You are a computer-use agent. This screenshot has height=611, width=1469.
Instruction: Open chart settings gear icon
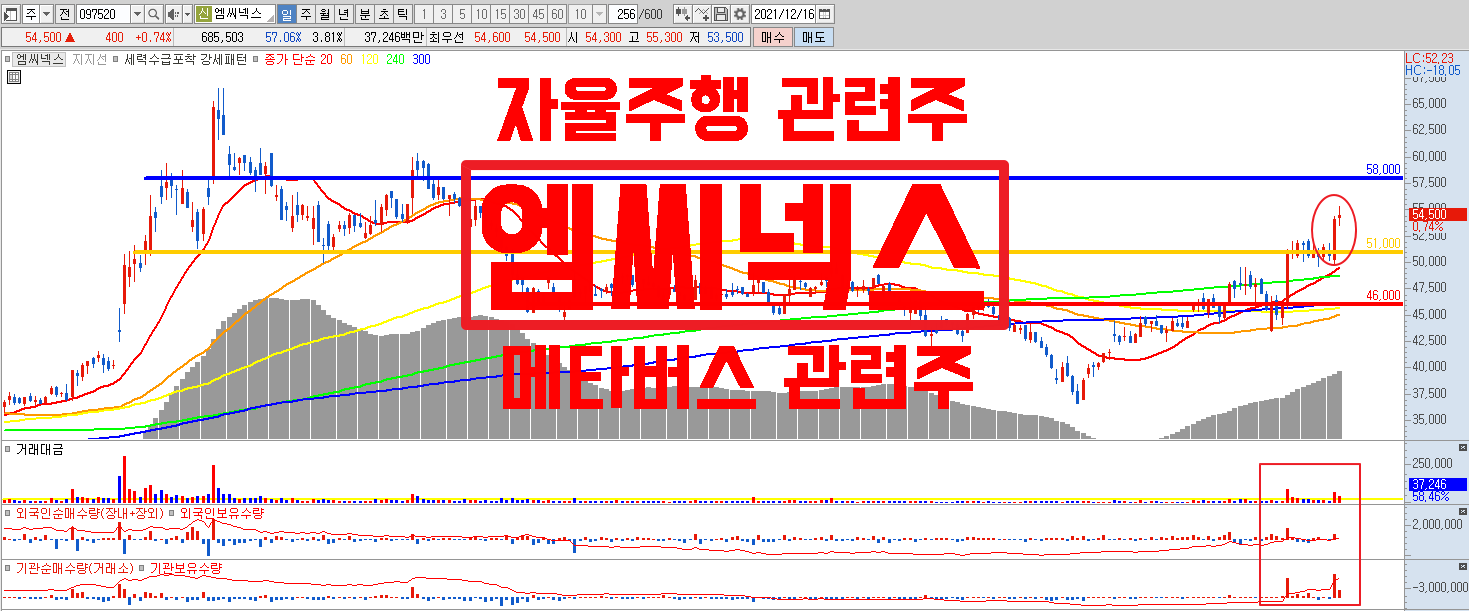click(740, 14)
